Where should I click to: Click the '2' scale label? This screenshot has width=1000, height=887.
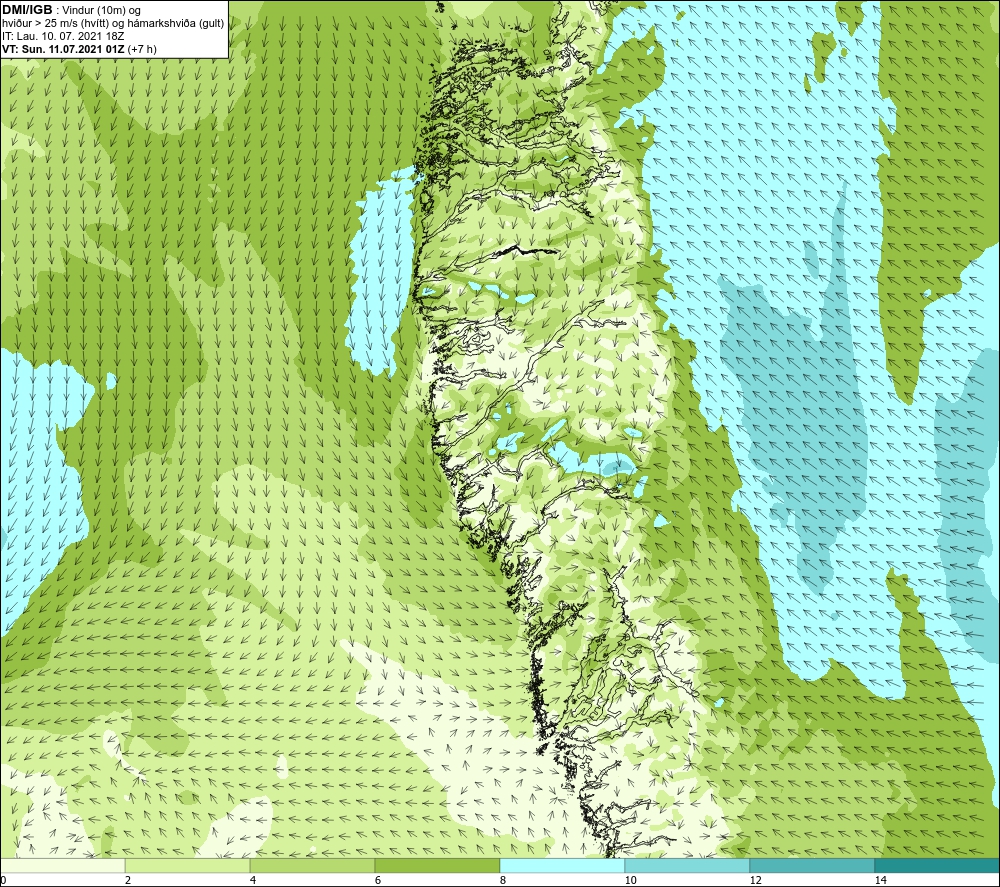pyautogui.click(x=128, y=880)
